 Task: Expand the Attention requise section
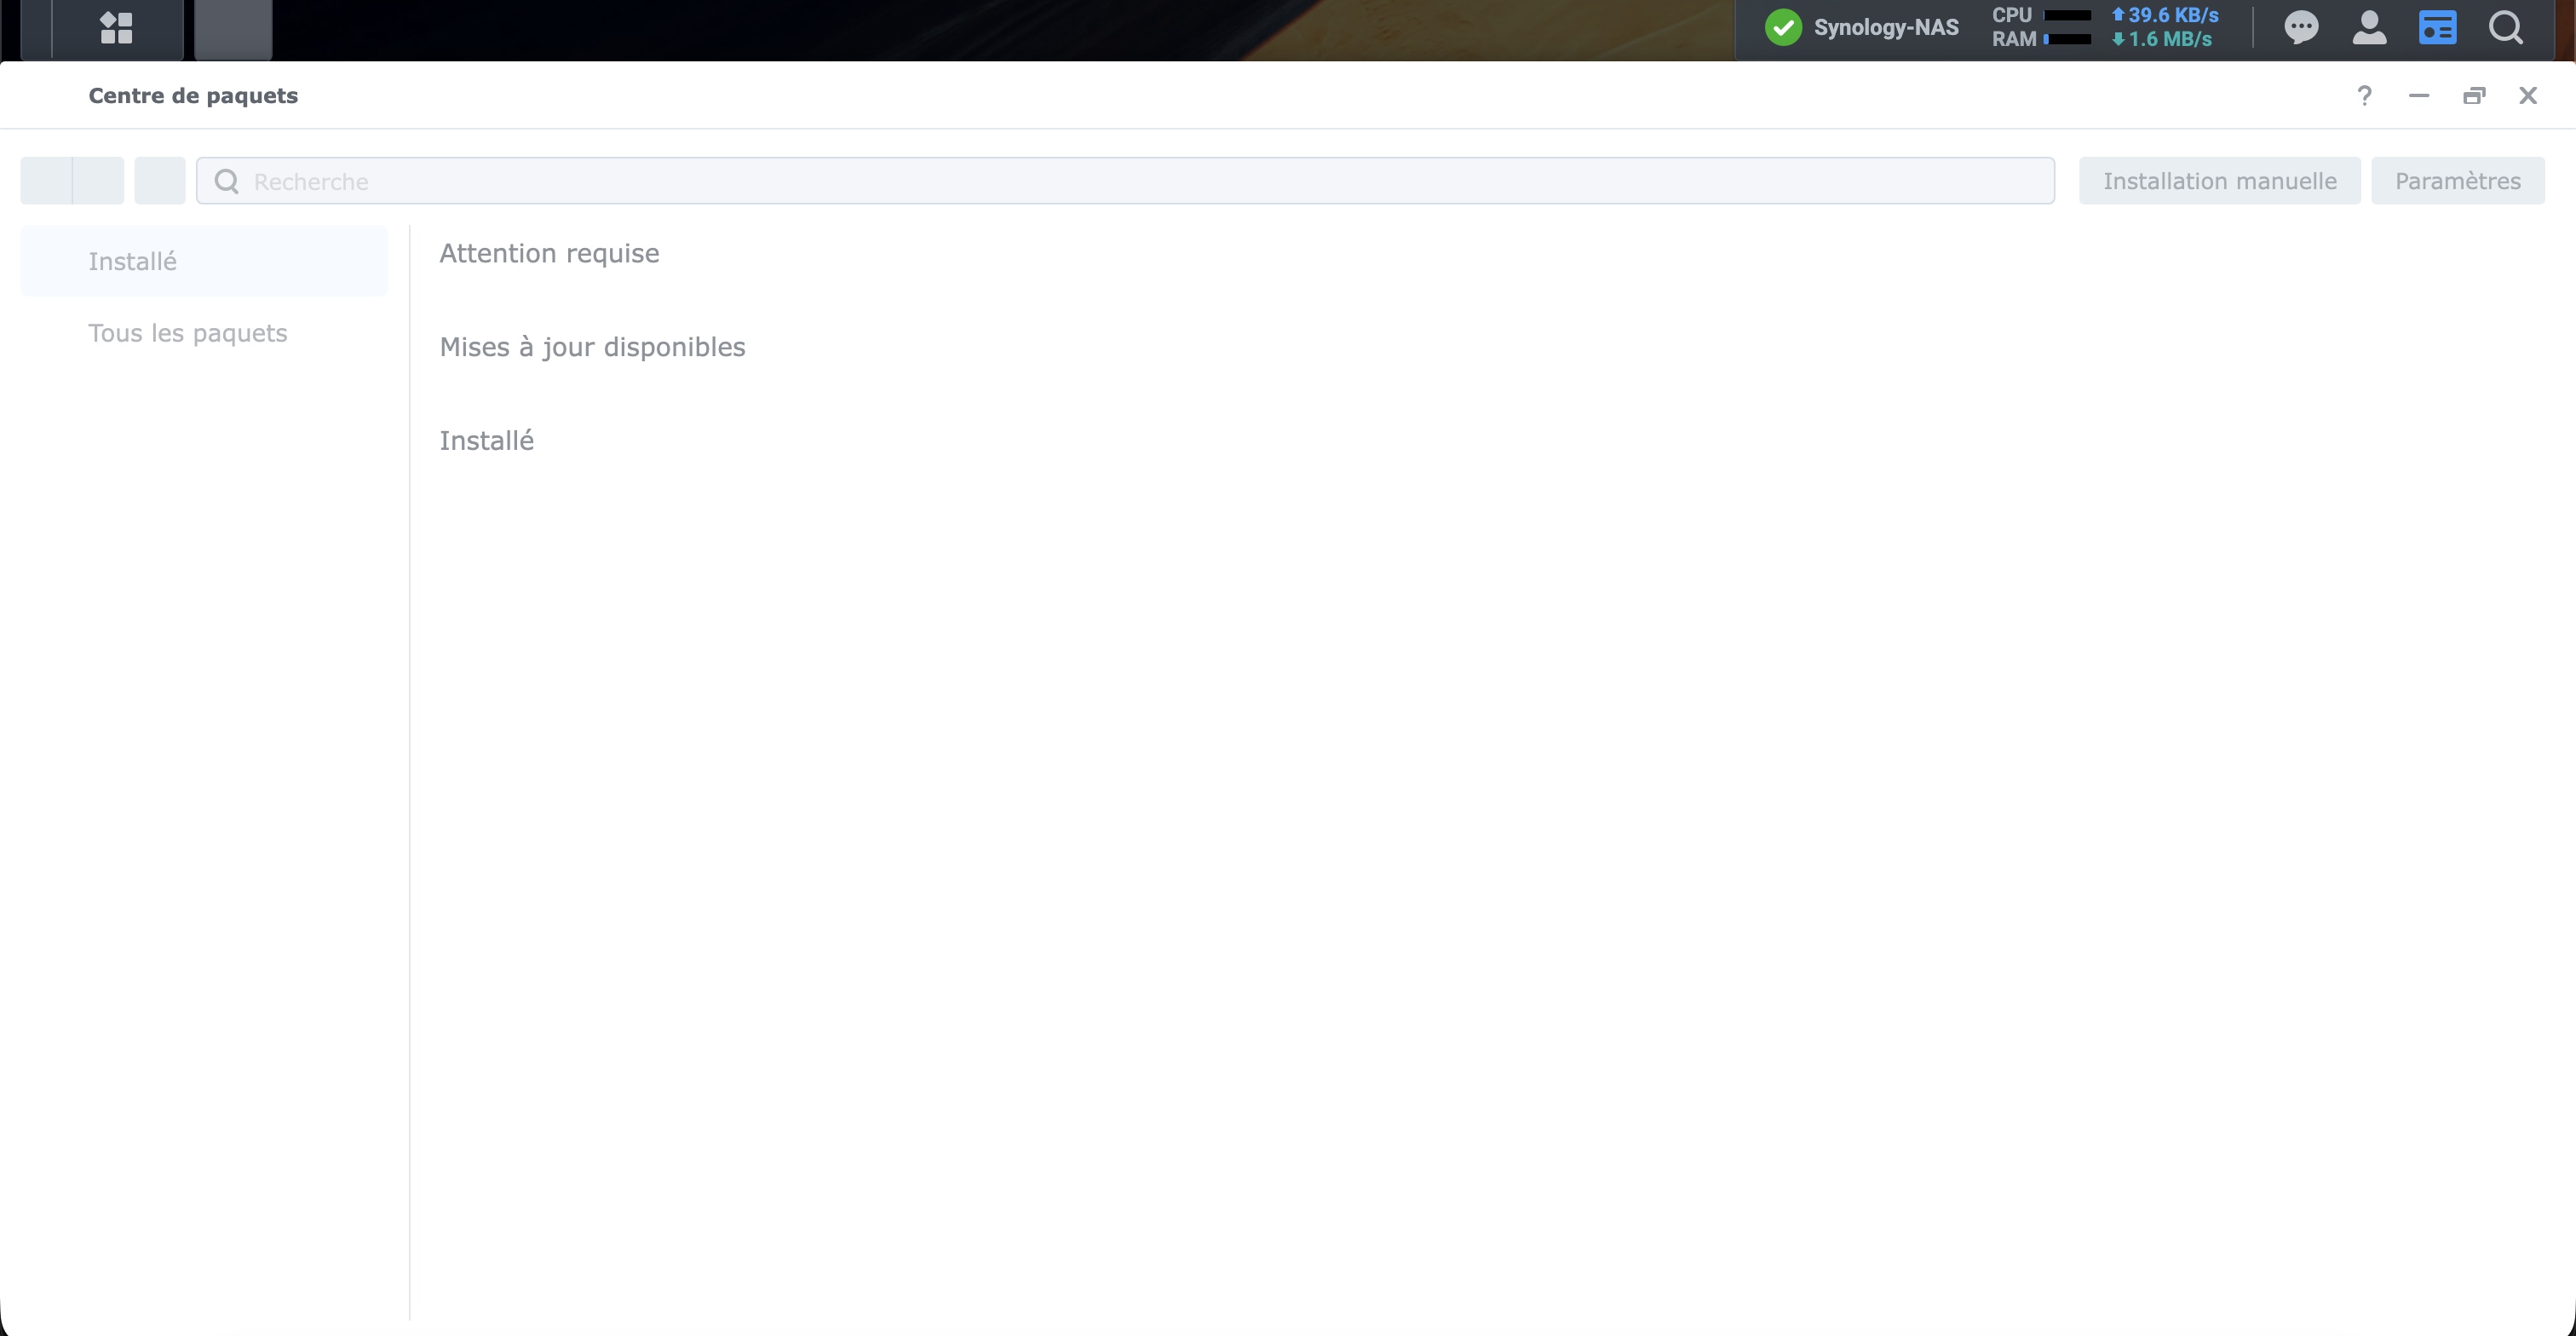tap(549, 253)
